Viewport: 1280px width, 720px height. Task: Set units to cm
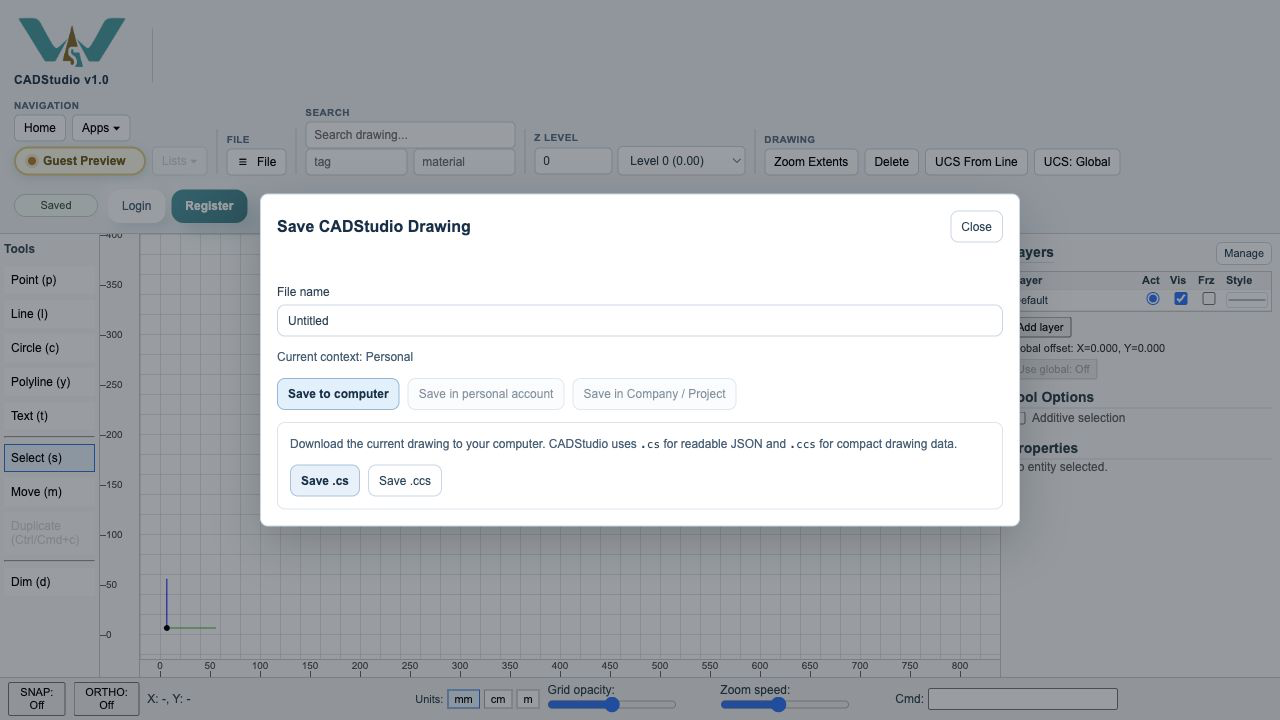(x=498, y=699)
